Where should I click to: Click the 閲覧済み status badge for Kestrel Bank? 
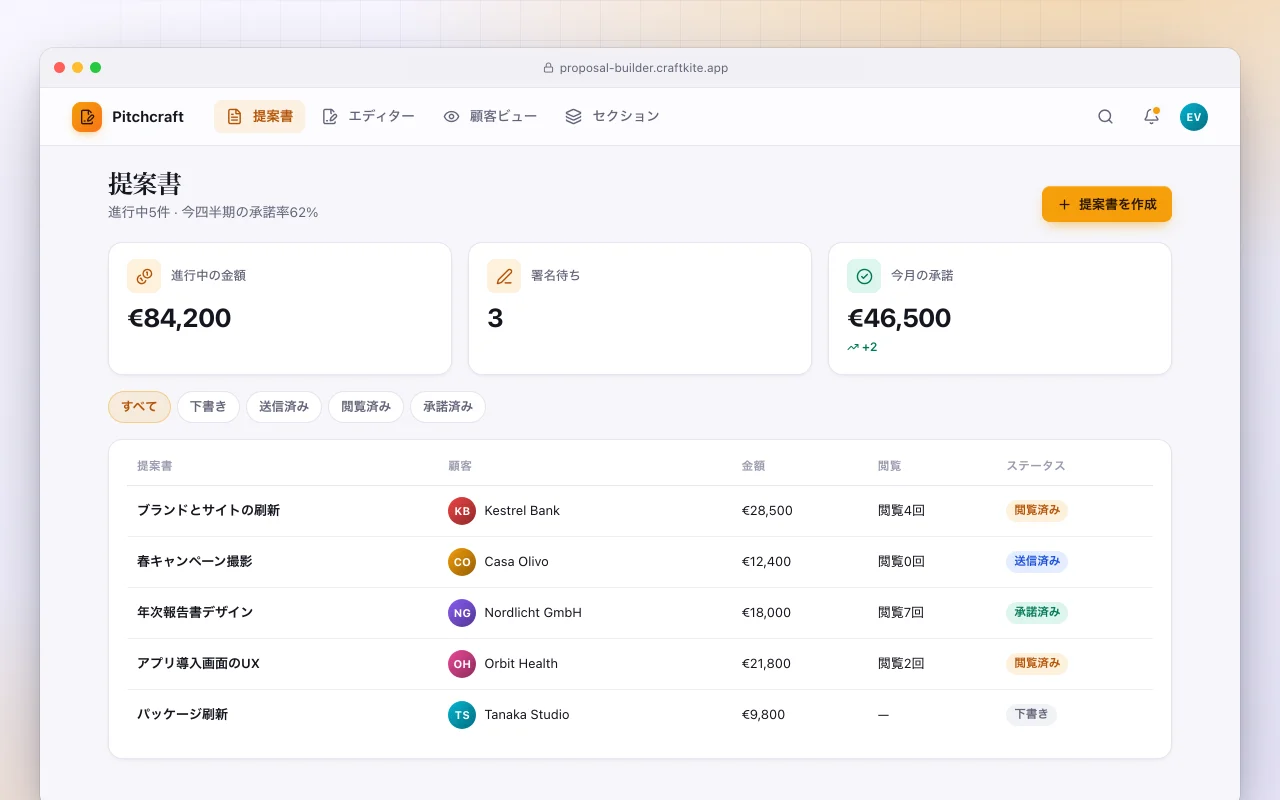pyautogui.click(x=1037, y=511)
